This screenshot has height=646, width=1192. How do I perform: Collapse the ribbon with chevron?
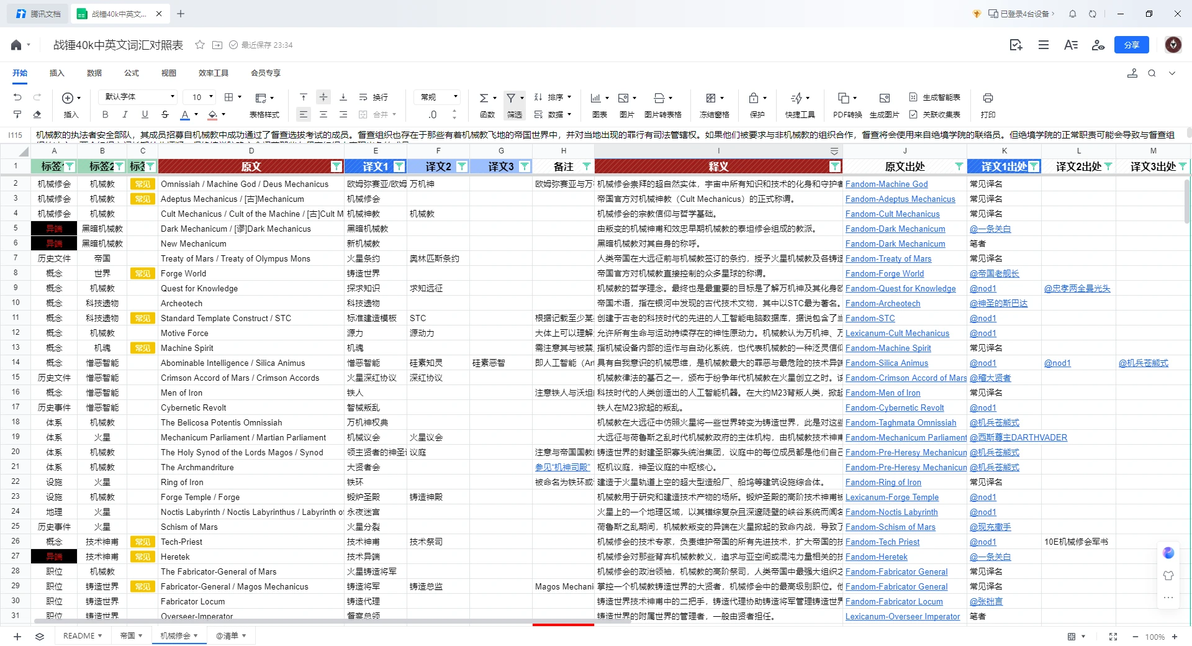(x=1171, y=73)
